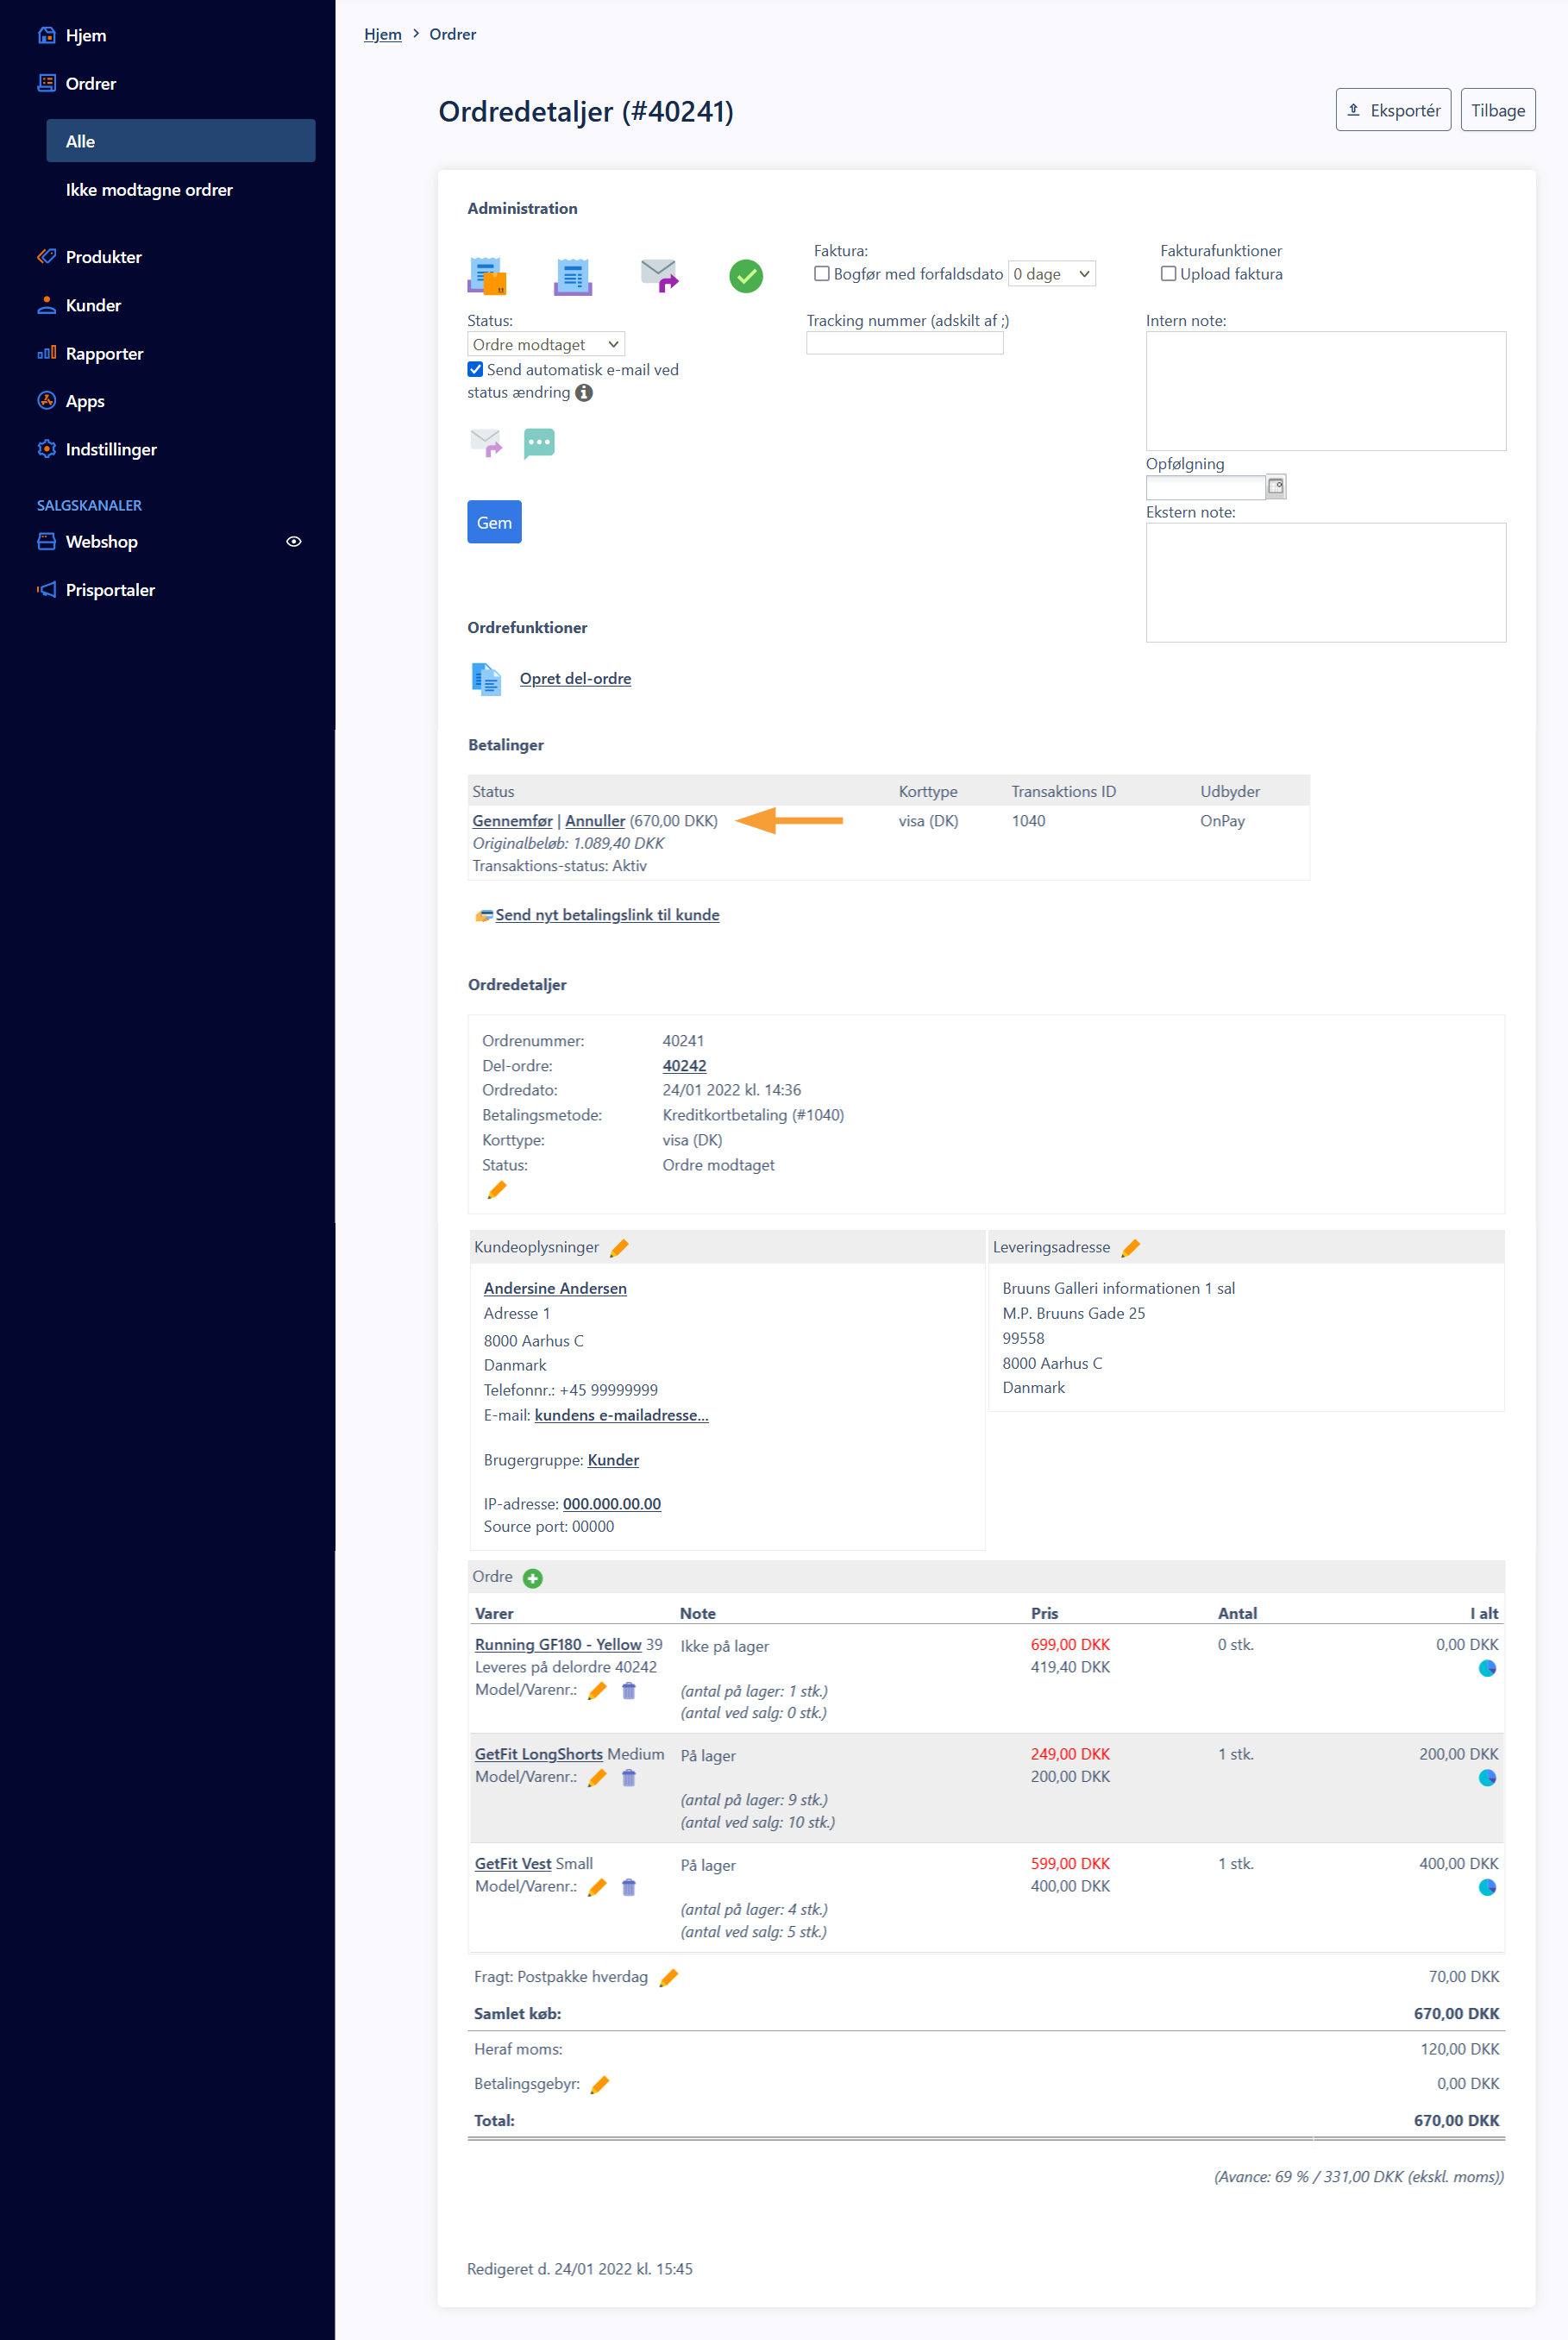Viewport: 1568px width, 2340px height.
Task: Click the Gennemfør payment link
Action: click(x=512, y=821)
